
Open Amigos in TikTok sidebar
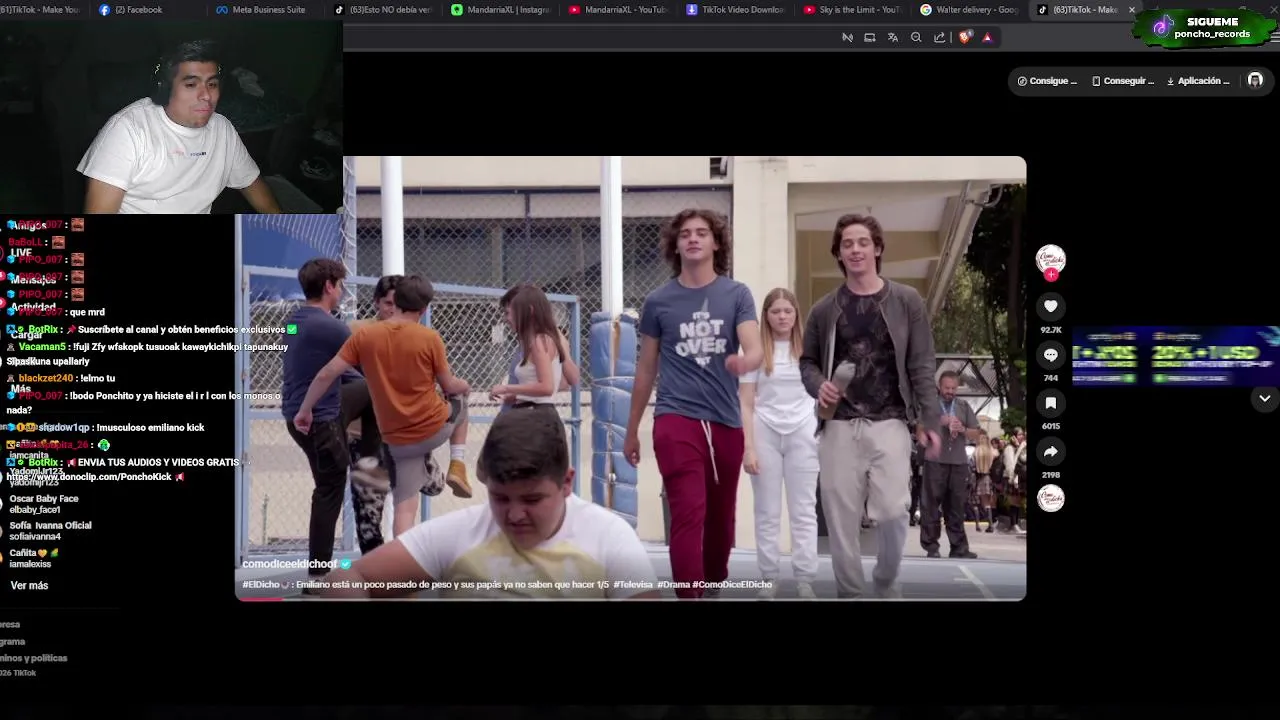[29, 226]
